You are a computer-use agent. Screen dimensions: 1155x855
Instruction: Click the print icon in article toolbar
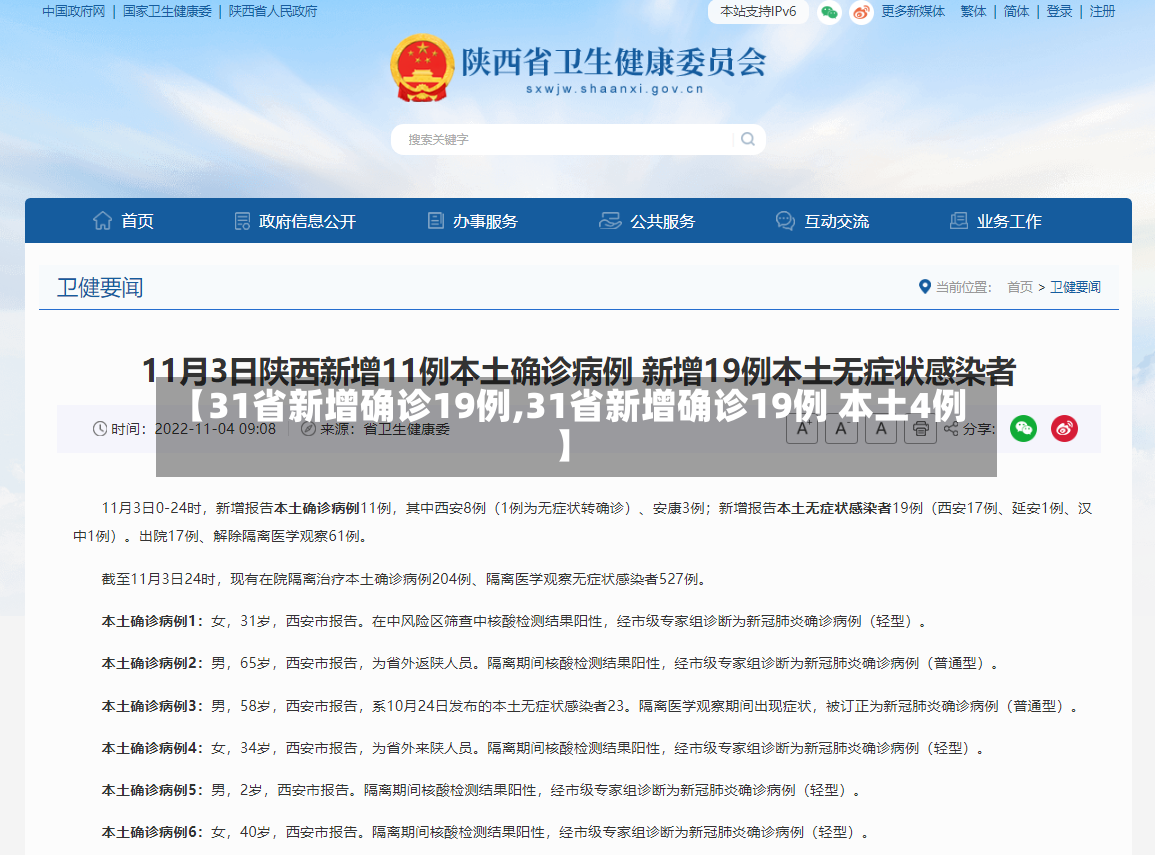pos(920,429)
